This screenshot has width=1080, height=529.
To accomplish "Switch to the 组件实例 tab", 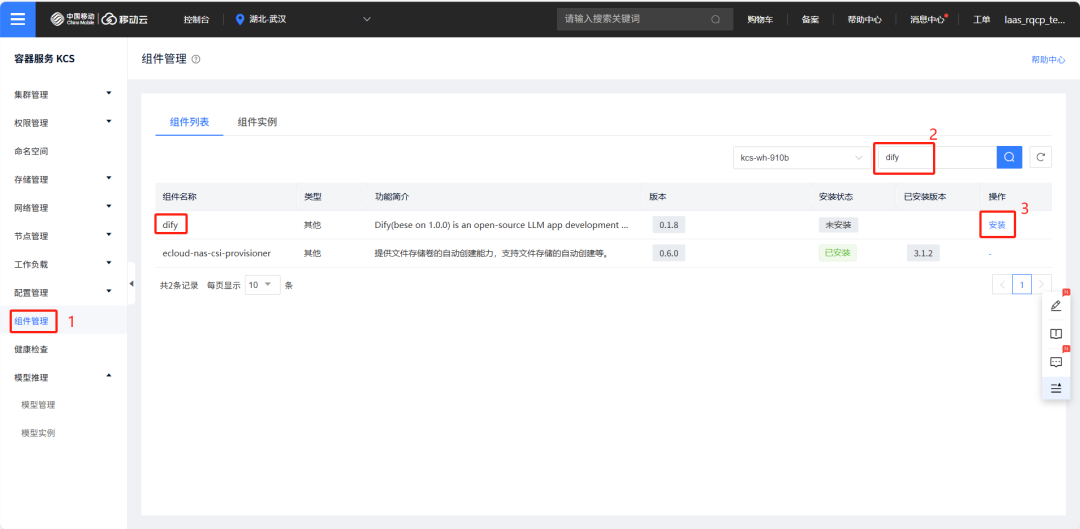I will coord(257,122).
